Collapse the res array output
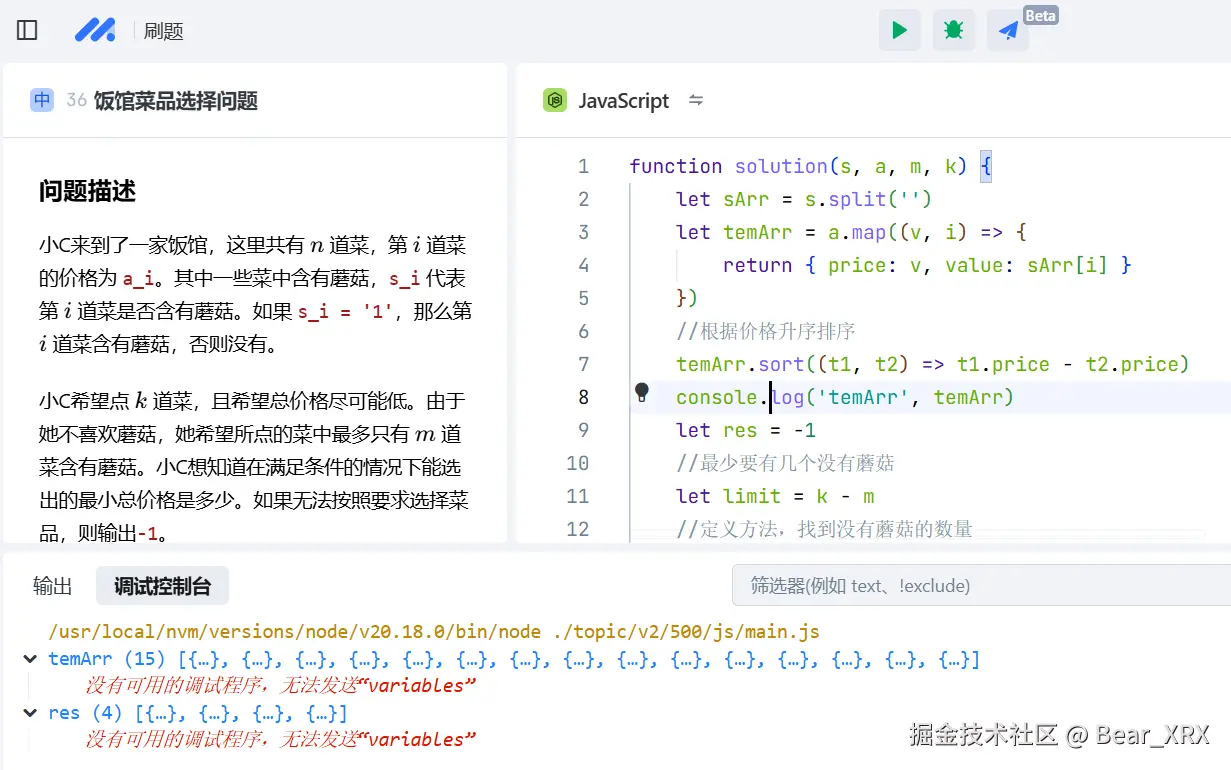1231x770 pixels. [x=29, y=713]
